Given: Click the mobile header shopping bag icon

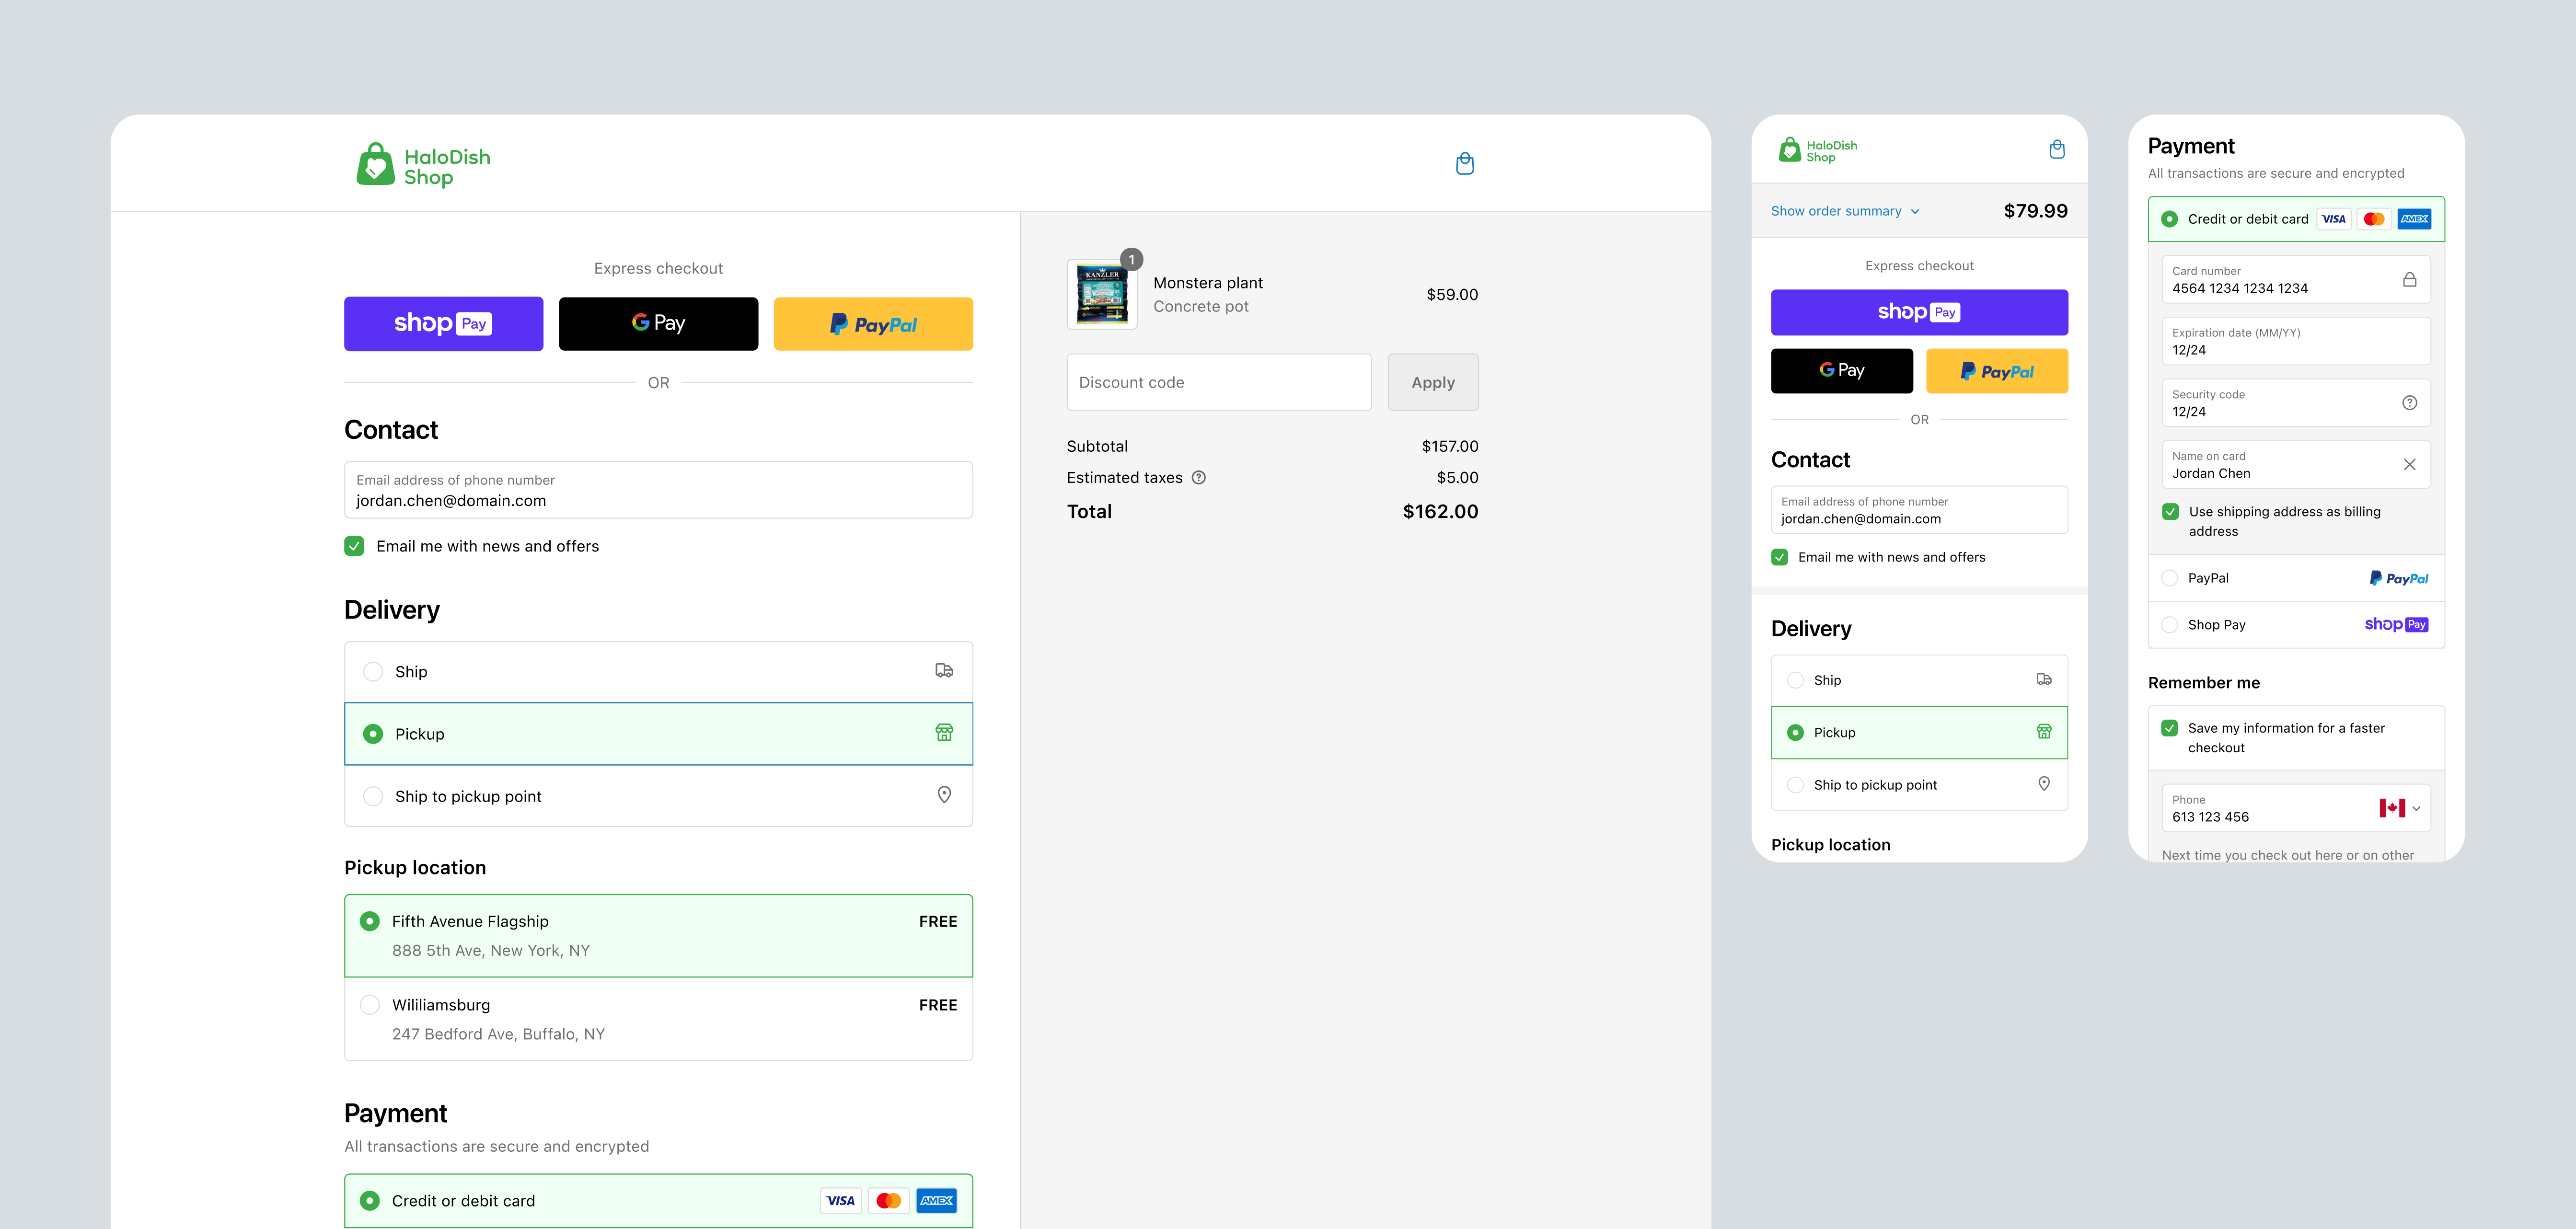Looking at the screenshot, I should click(2056, 150).
